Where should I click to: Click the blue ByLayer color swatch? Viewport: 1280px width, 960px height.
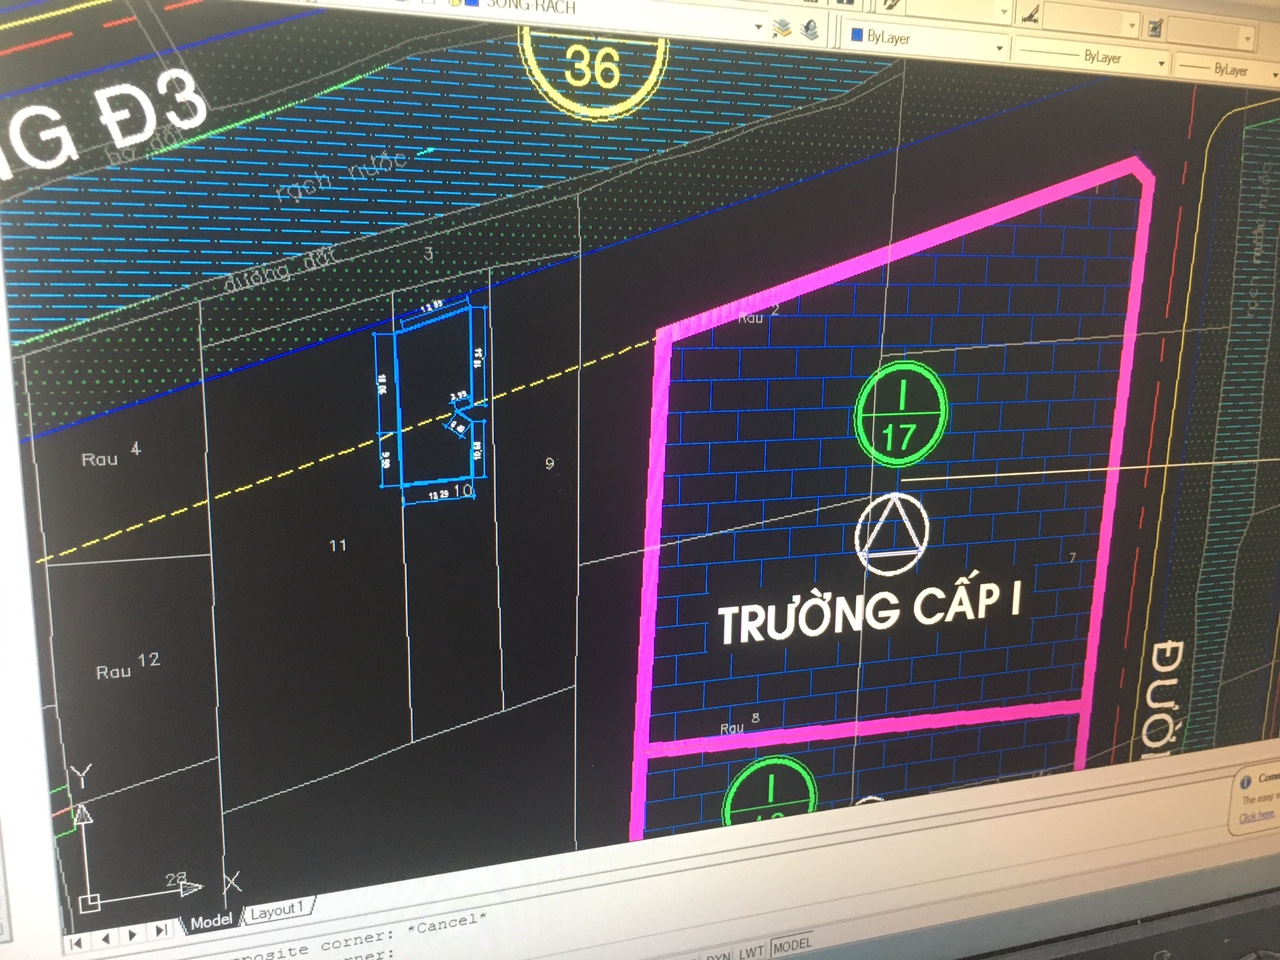856,34
